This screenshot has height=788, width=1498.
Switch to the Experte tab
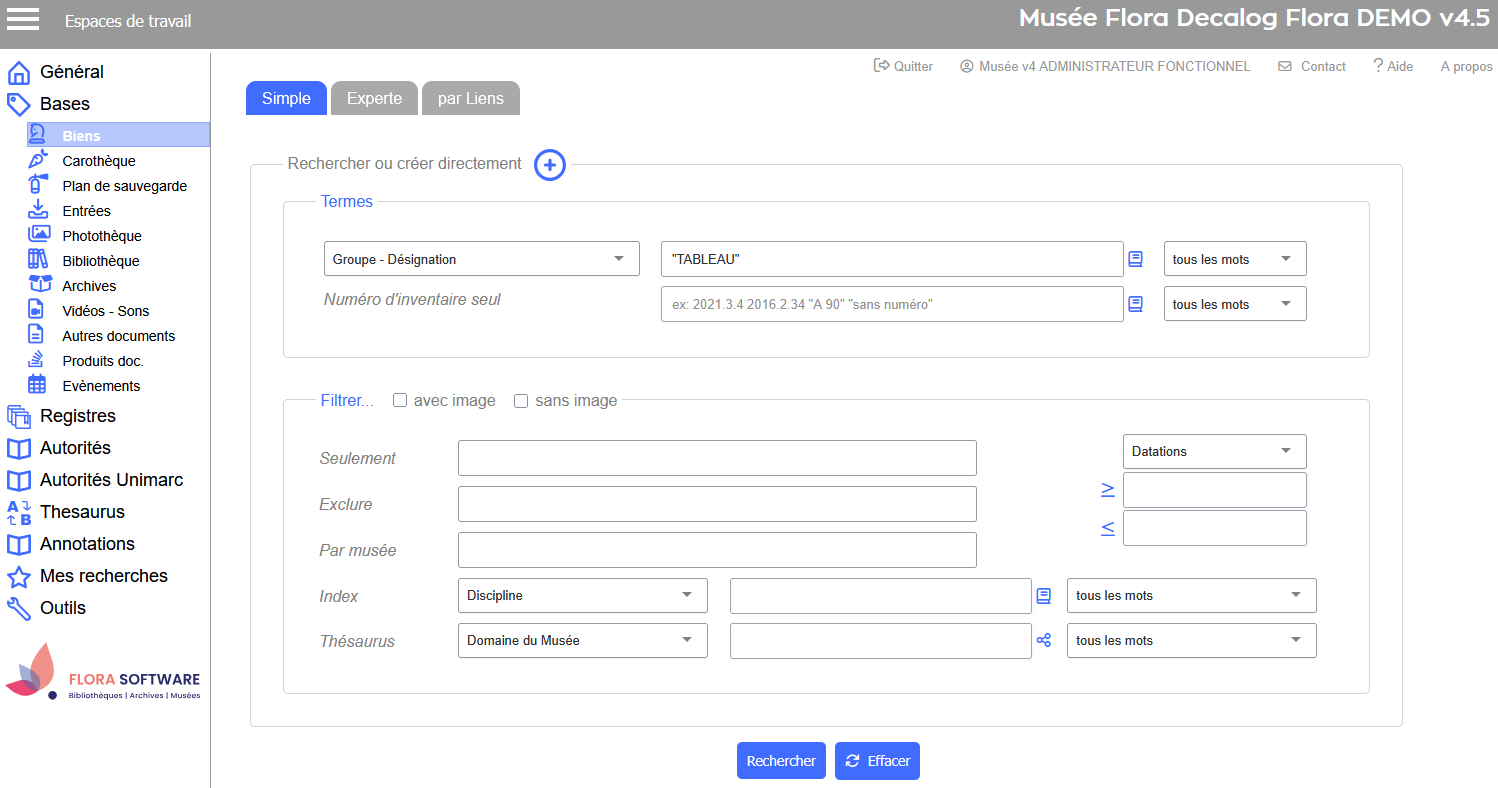pos(374,98)
